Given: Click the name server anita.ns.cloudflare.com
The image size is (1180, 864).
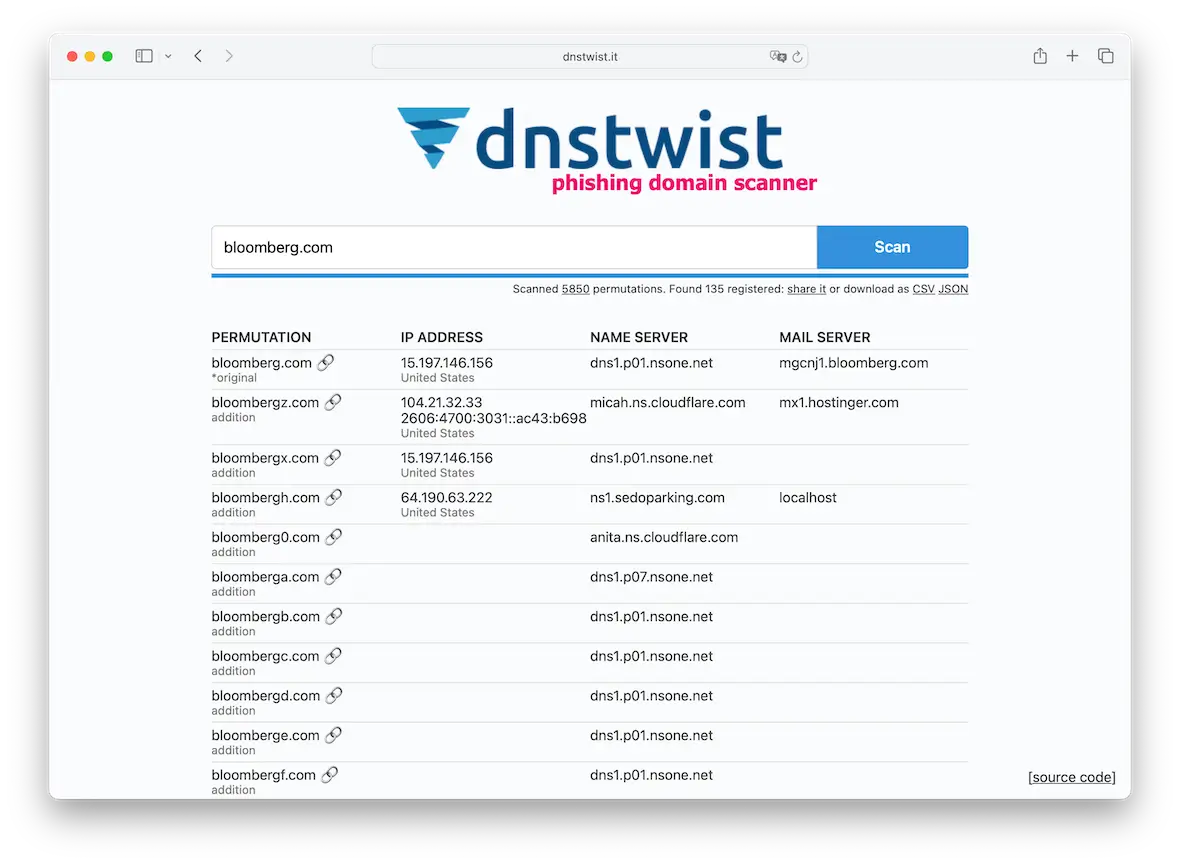Looking at the screenshot, I should (664, 537).
